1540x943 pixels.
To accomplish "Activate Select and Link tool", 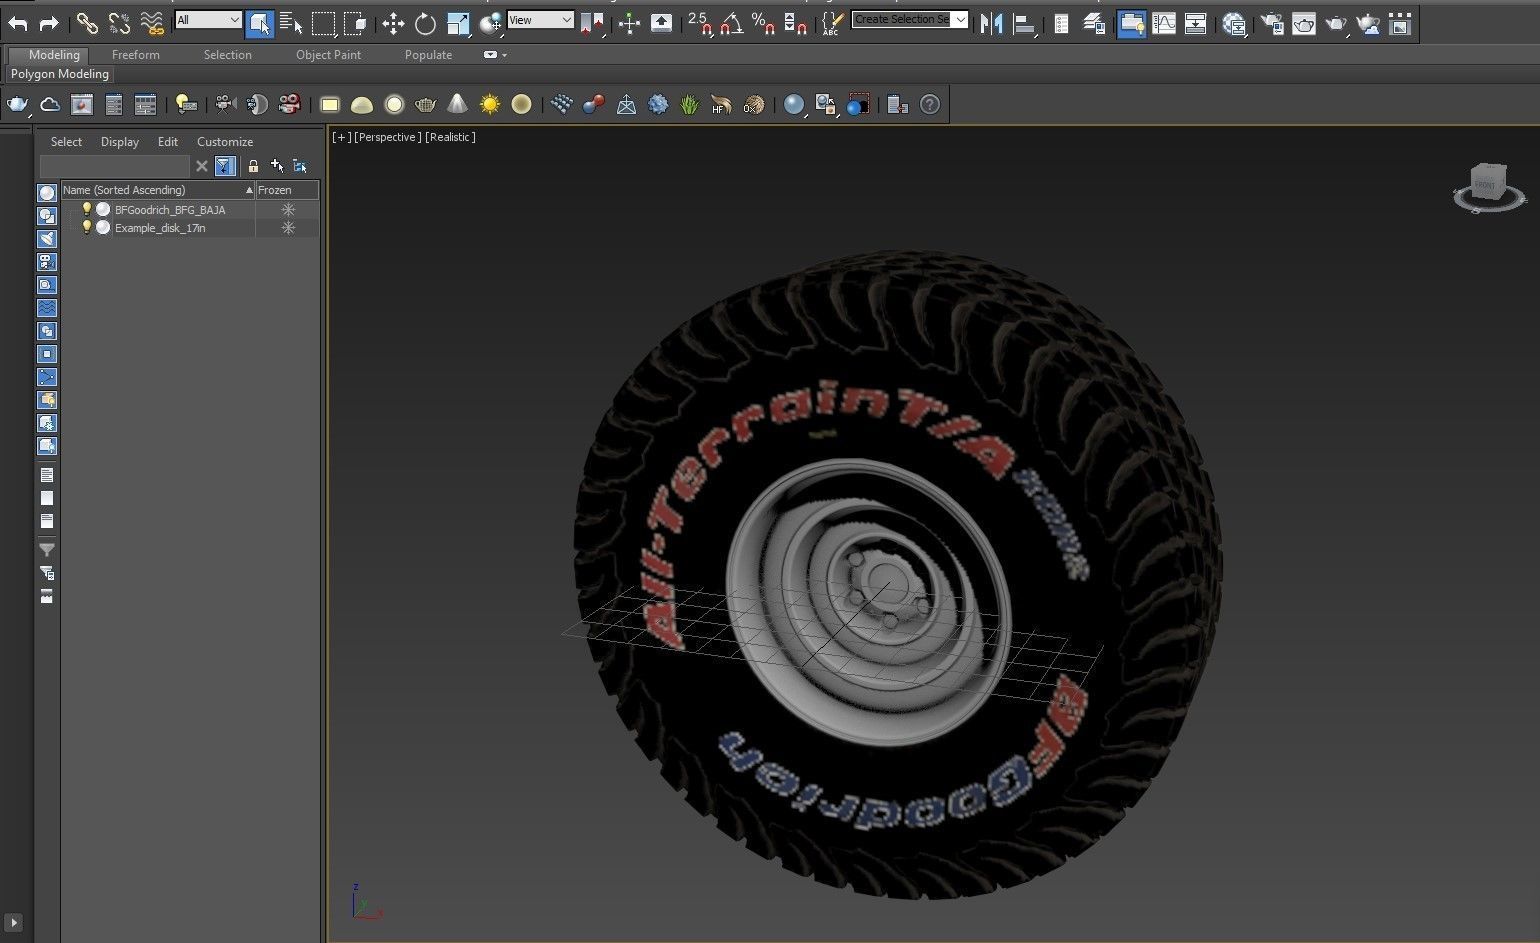I will pyautogui.click(x=87, y=23).
